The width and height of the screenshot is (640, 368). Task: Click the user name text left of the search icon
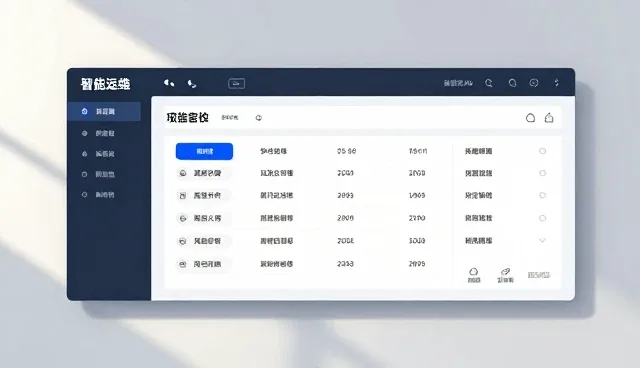point(458,83)
